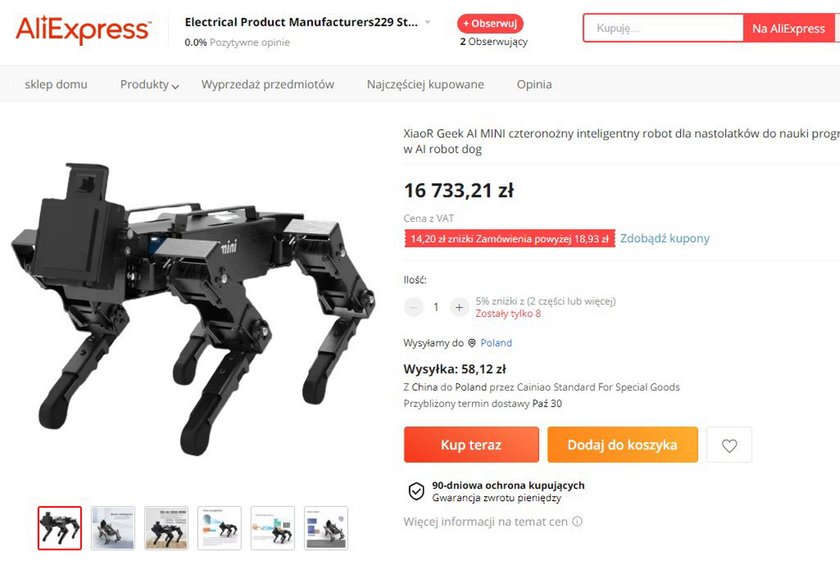Click the buyer protection shield icon

coord(416,491)
